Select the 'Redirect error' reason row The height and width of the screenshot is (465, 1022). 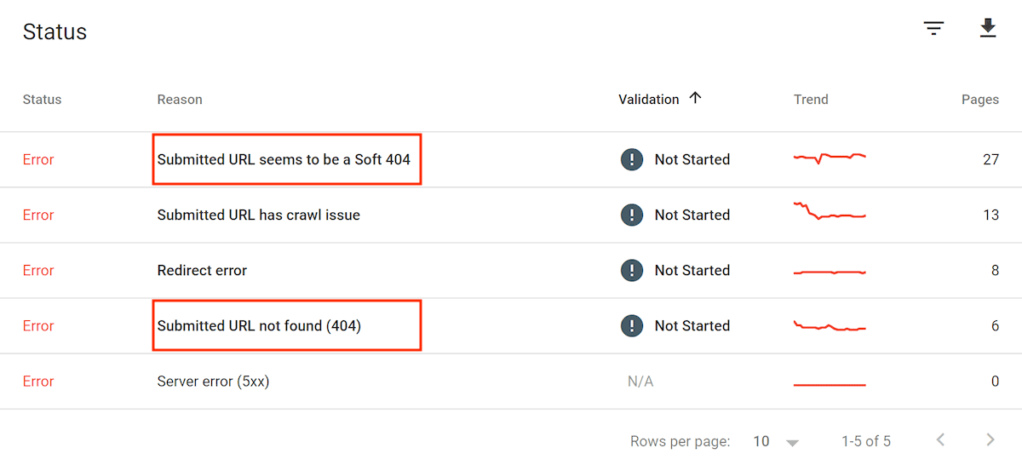click(x=202, y=270)
